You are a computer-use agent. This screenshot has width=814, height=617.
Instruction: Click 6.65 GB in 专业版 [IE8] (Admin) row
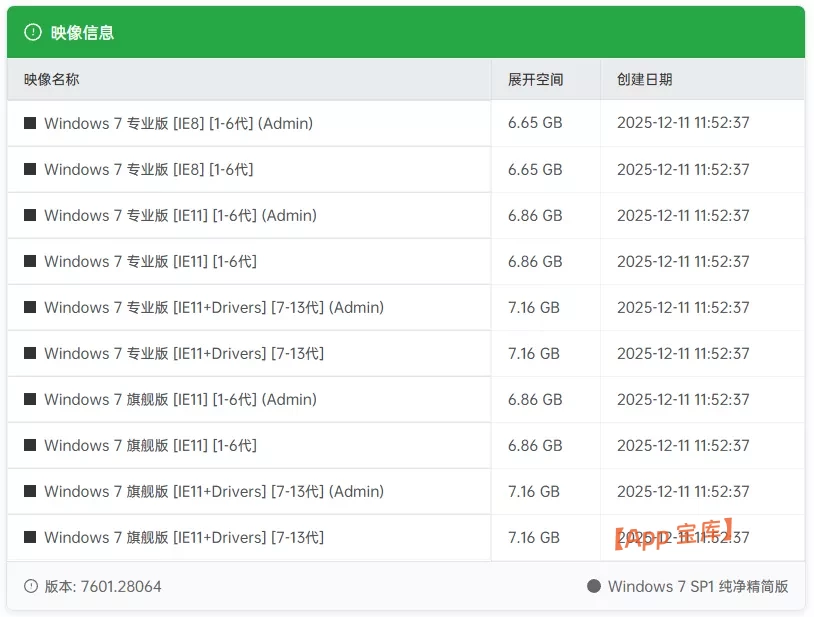[535, 123]
